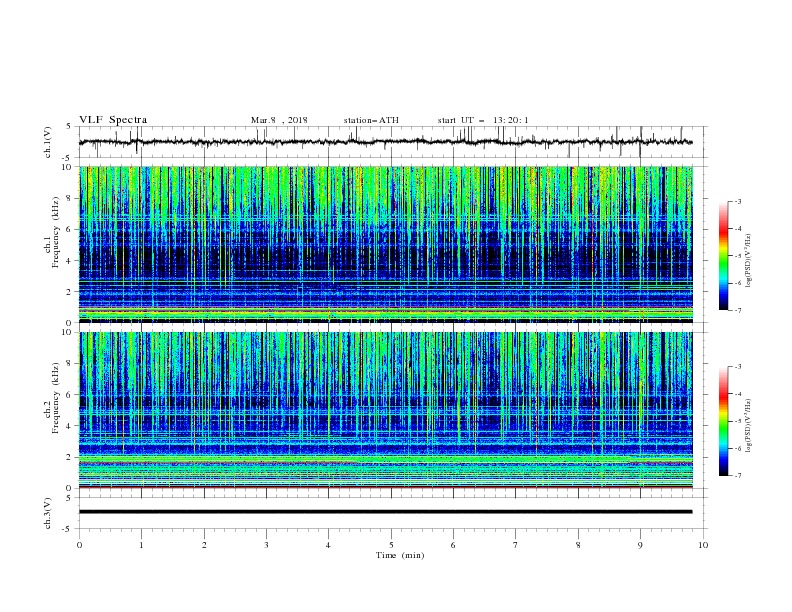
Task: Click the time axis tick label "5"
Action: [x=391, y=545]
